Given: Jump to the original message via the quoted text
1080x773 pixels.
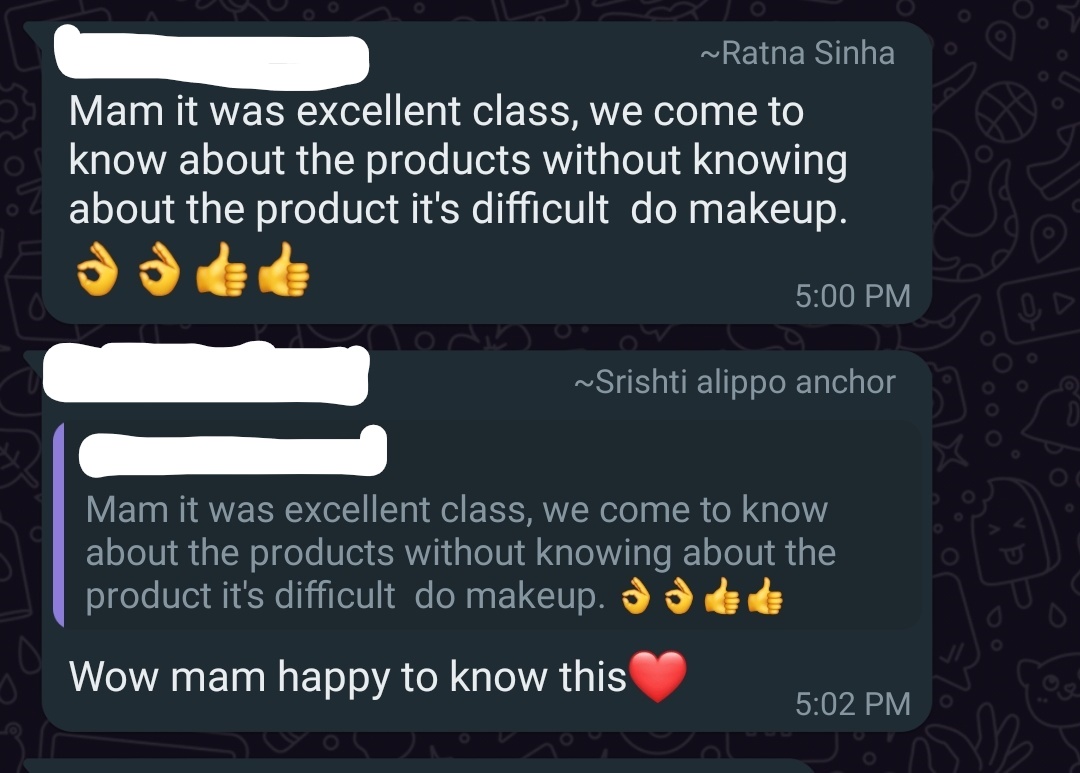Looking at the screenshot, I should (460, 553).
